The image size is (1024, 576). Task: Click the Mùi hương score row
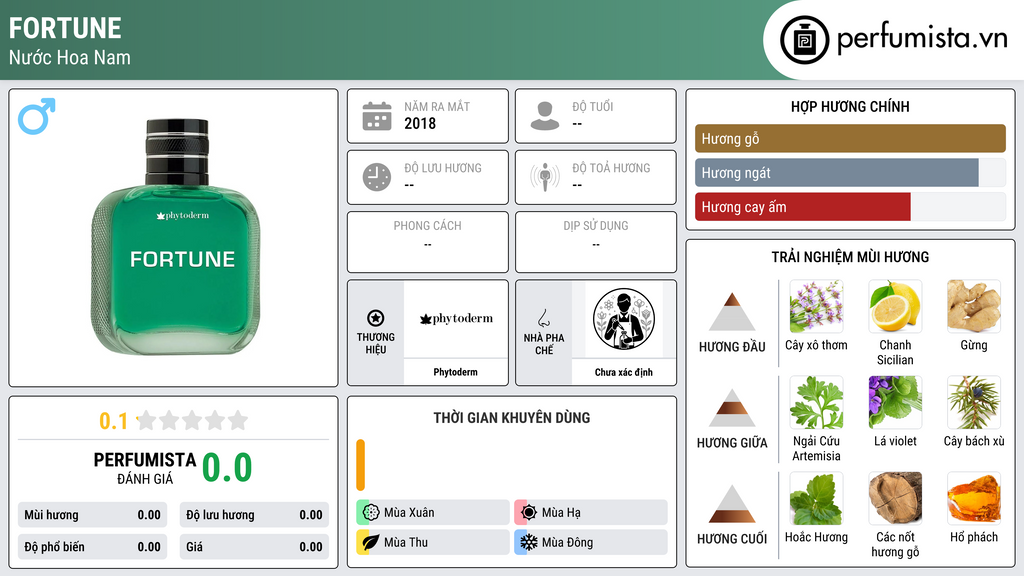92,515
